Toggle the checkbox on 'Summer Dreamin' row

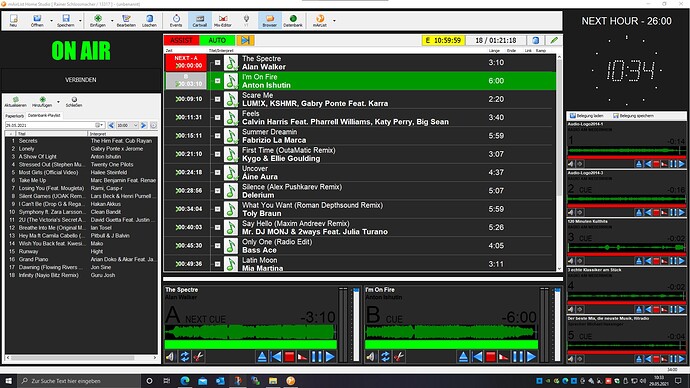click(217, 136)
